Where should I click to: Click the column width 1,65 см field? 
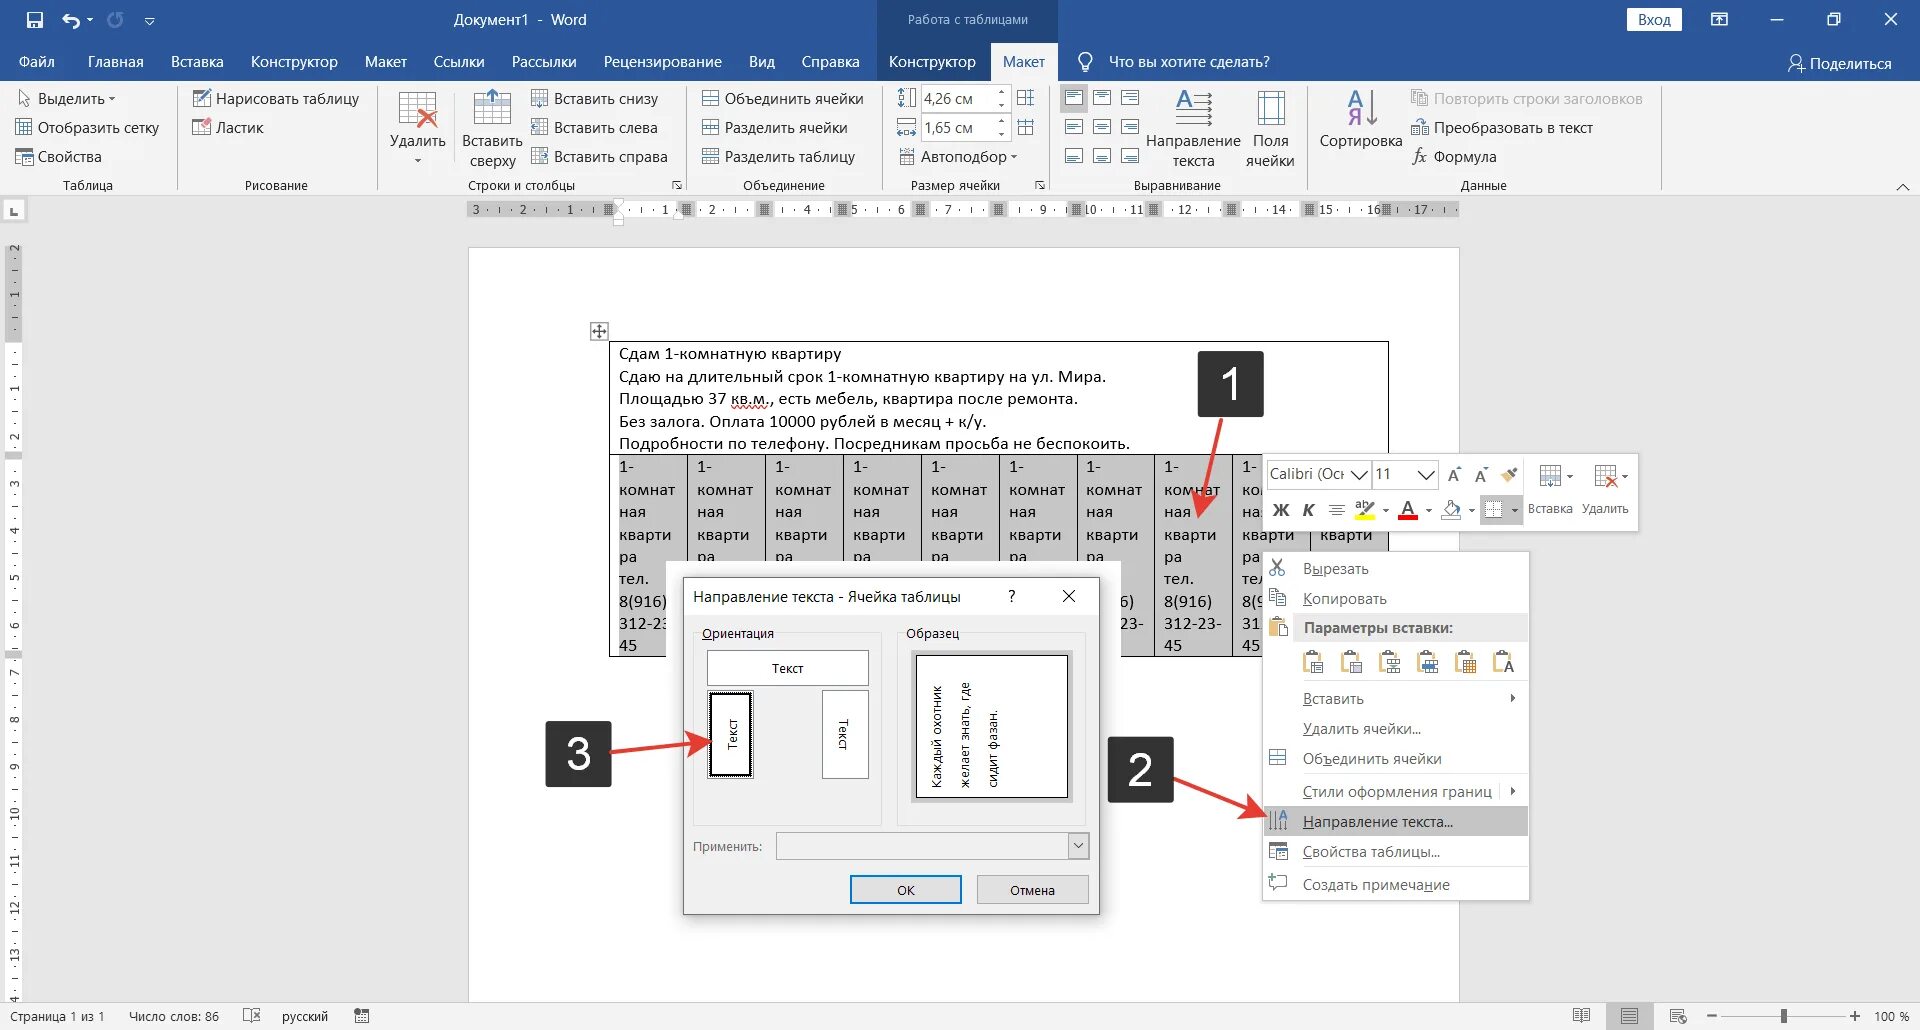[x=956, y=127]
